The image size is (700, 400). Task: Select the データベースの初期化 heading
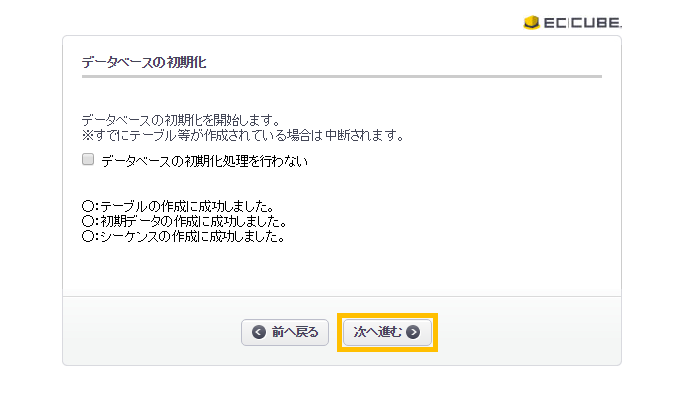point(144,62)
